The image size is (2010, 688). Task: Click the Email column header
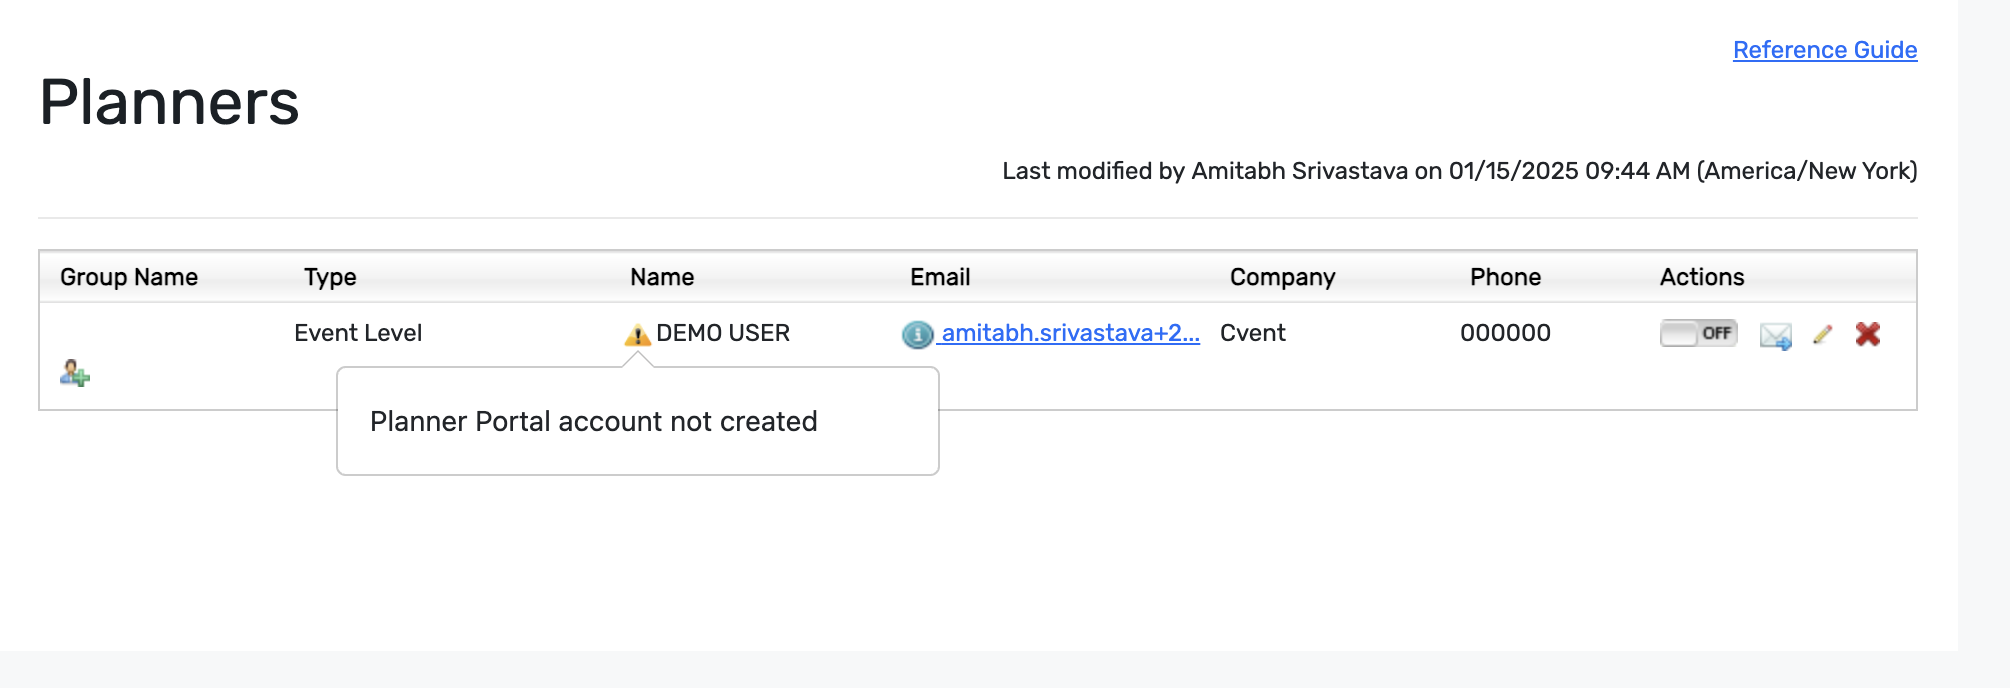(940, 277)
